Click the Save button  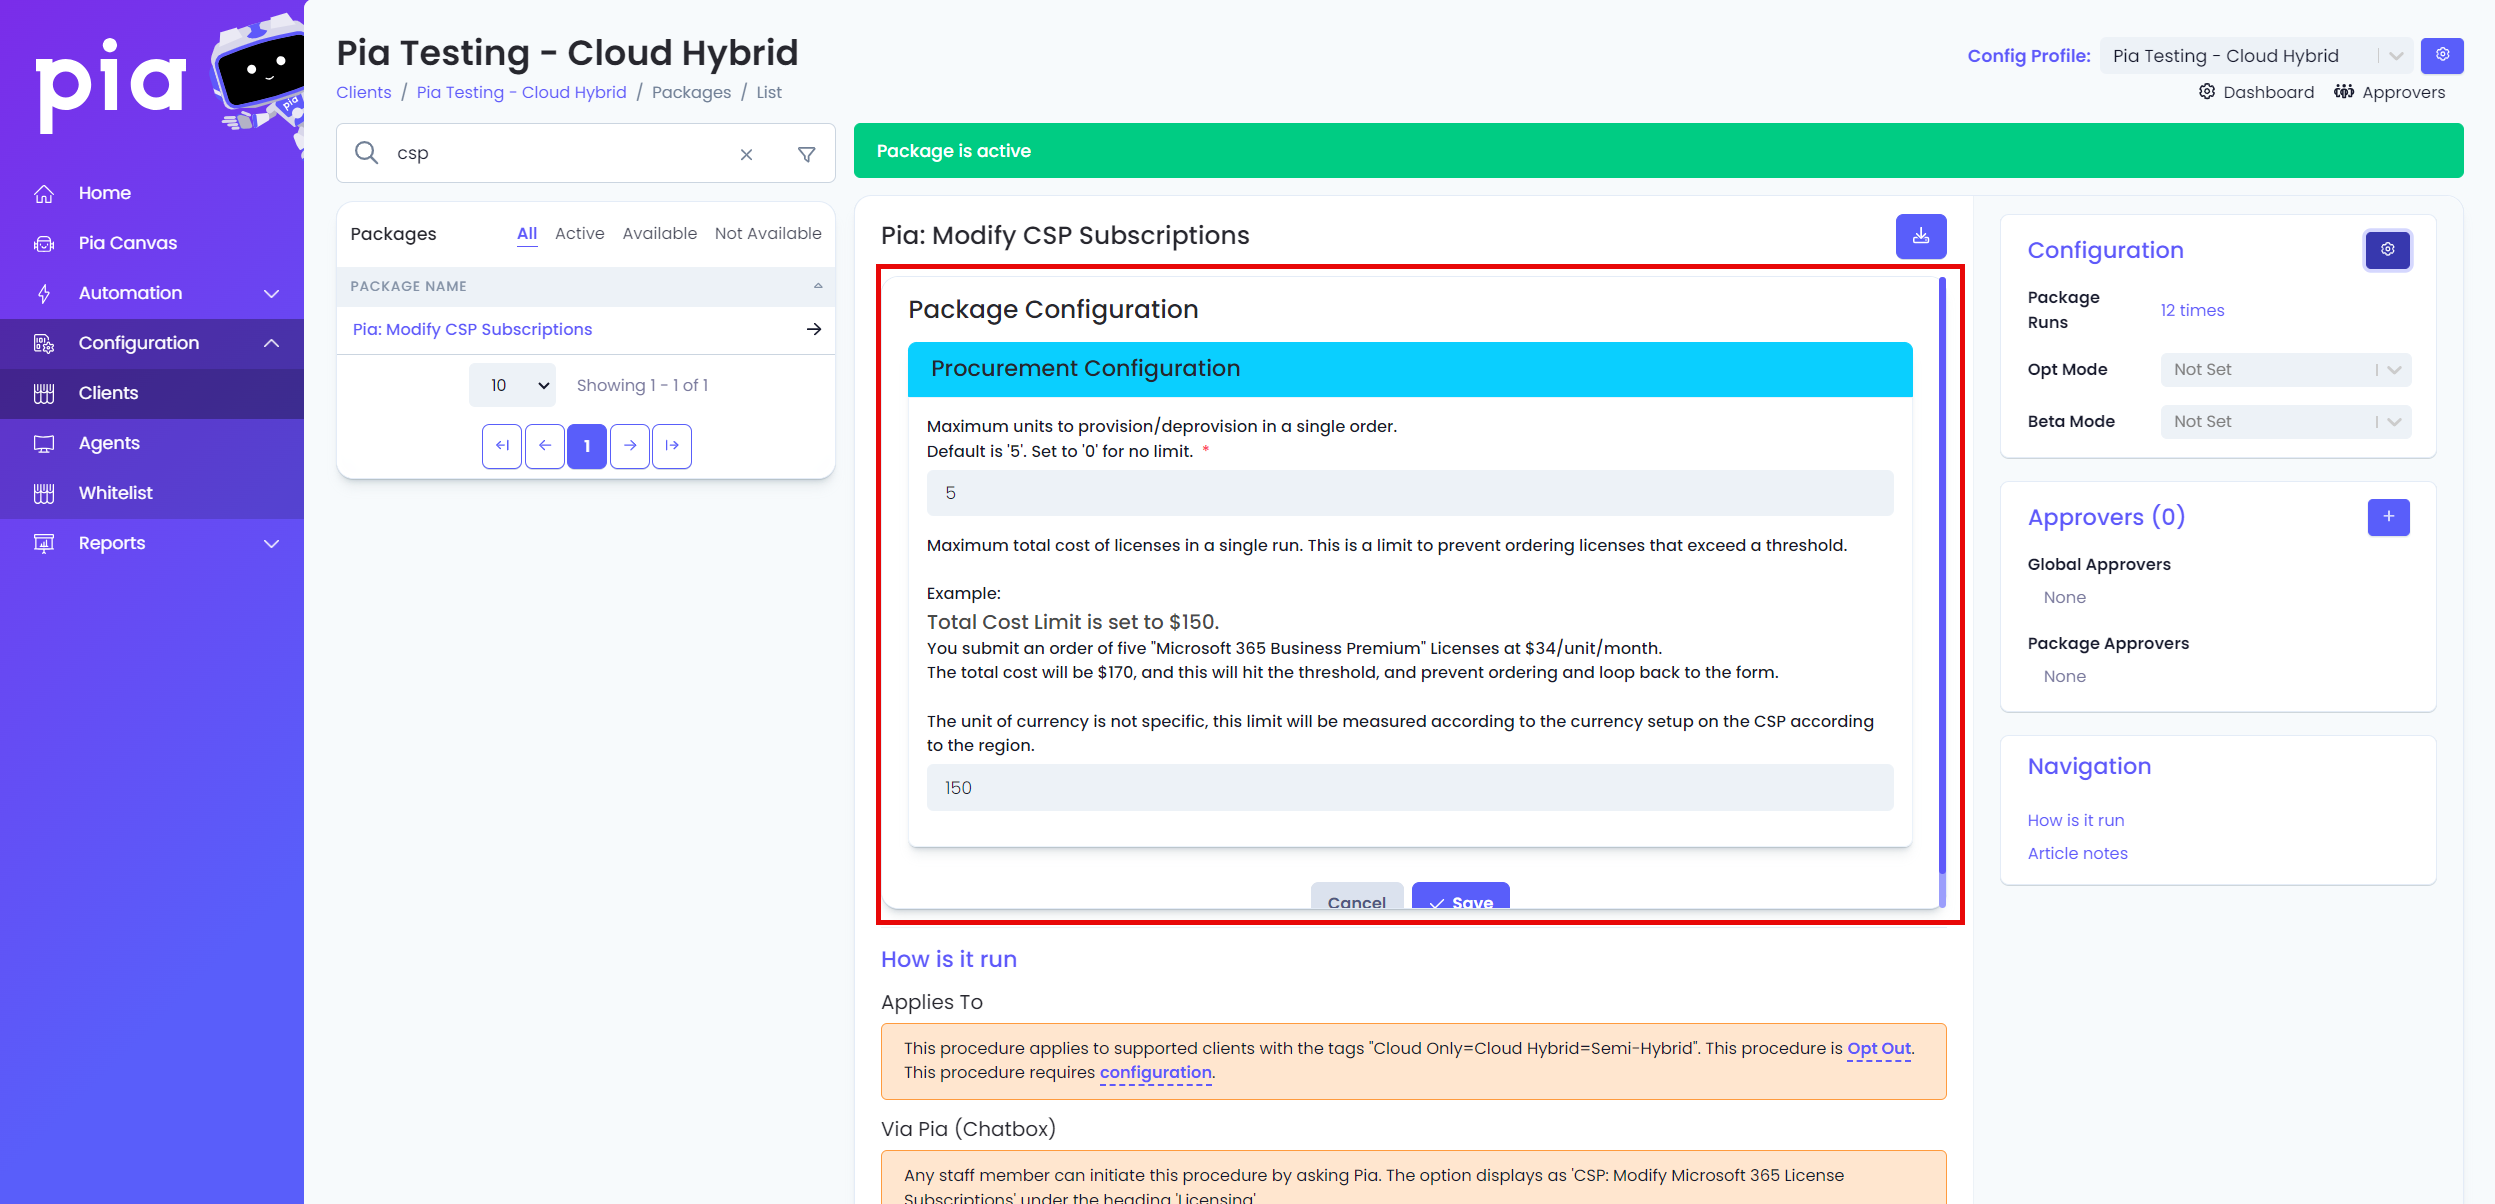1460,897
